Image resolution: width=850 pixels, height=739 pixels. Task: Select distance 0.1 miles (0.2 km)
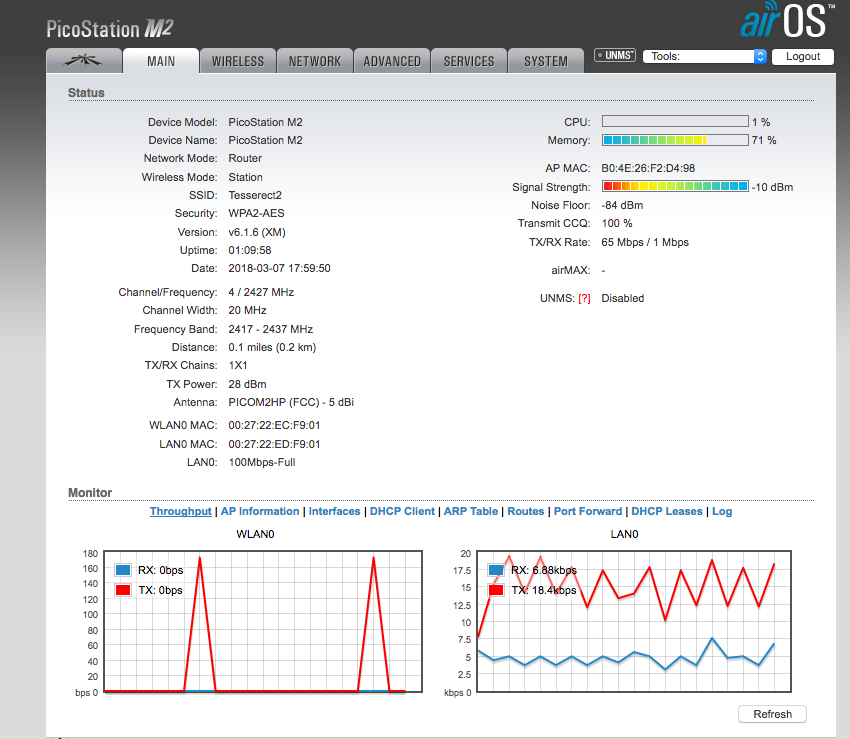[x=272, y=347]
